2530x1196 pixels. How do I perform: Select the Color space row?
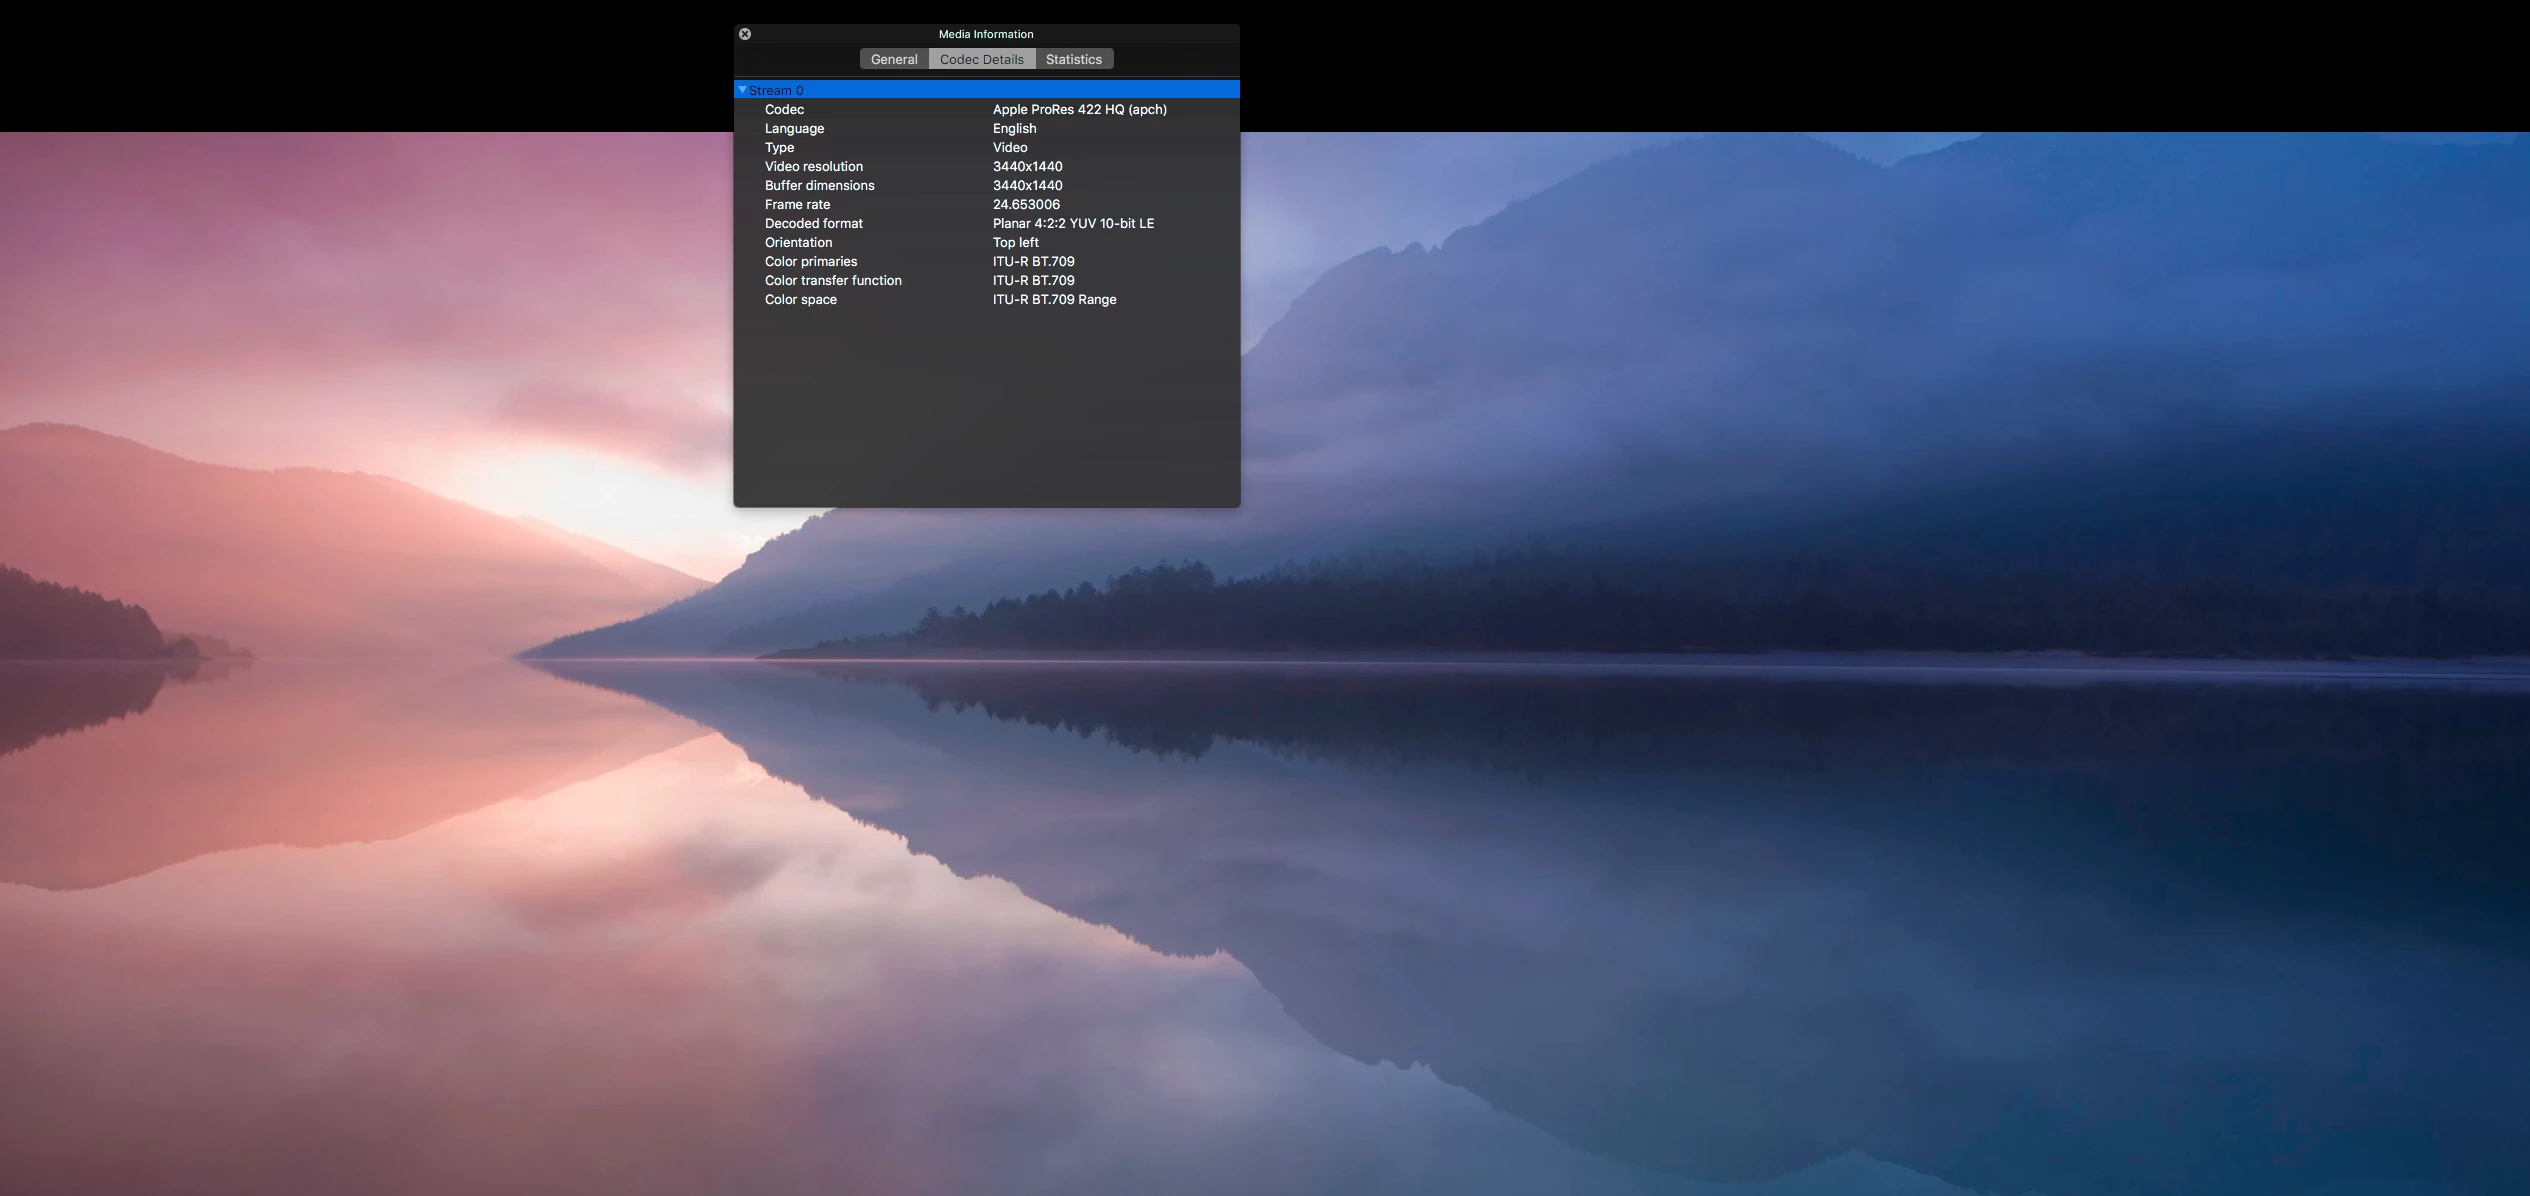(800, 299)
